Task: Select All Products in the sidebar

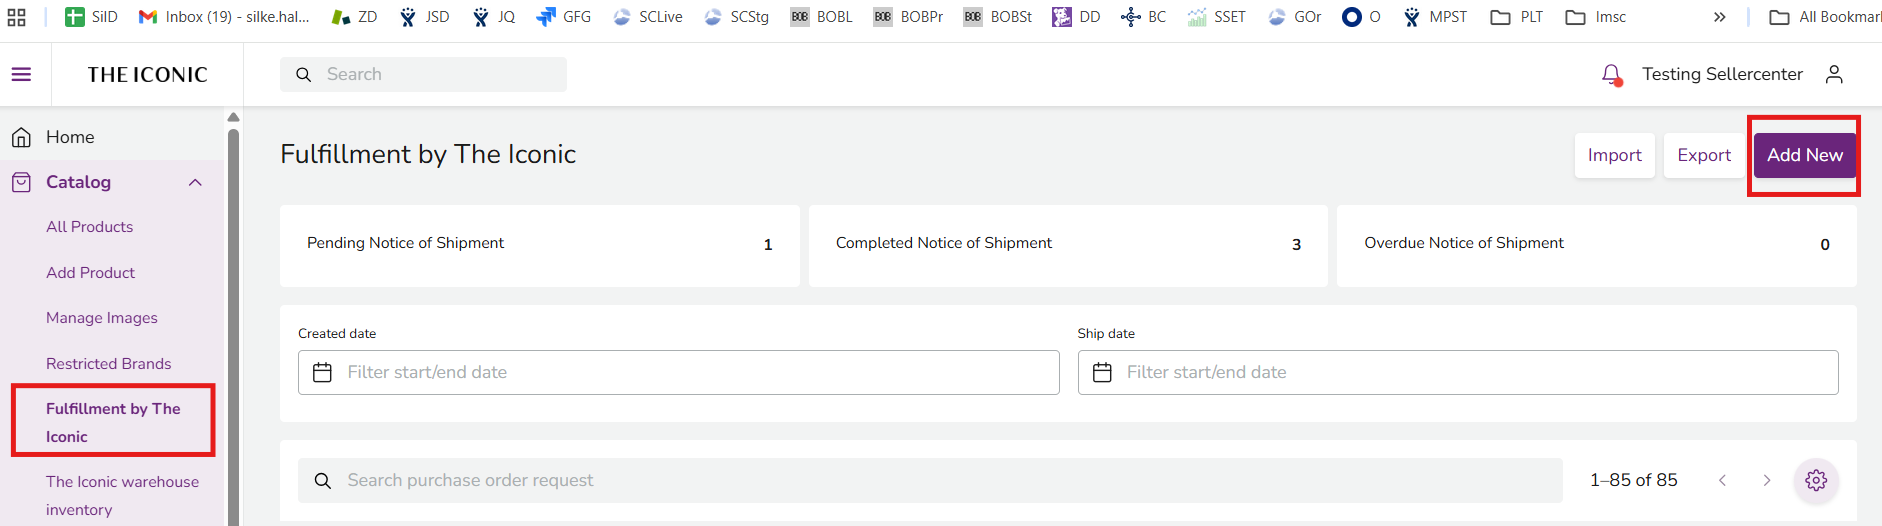Action: (x=89, y=227)
